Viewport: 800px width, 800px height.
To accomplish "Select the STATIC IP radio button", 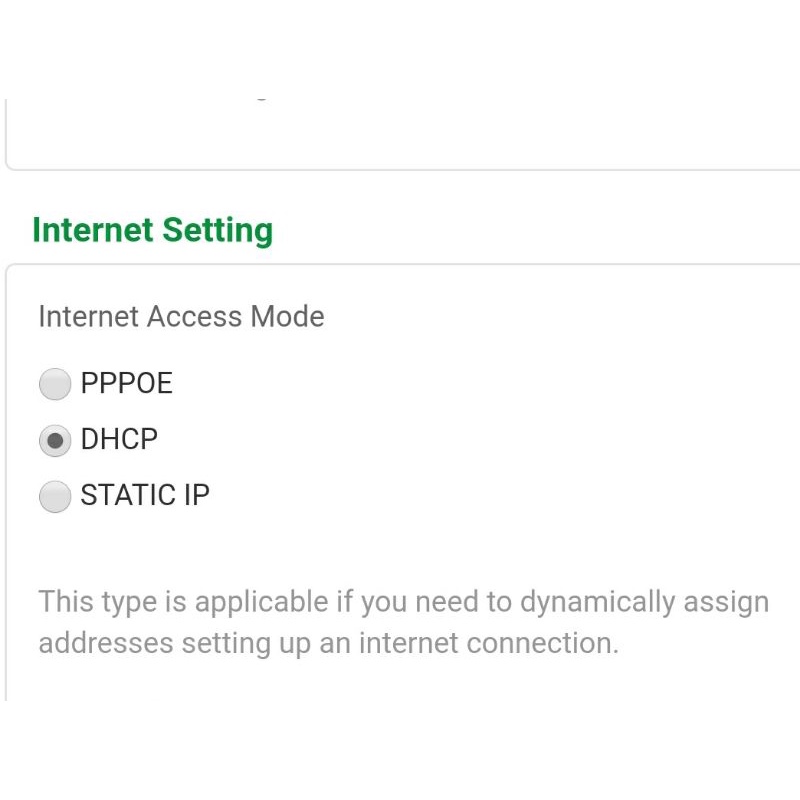I will click(x=55, y=496).
